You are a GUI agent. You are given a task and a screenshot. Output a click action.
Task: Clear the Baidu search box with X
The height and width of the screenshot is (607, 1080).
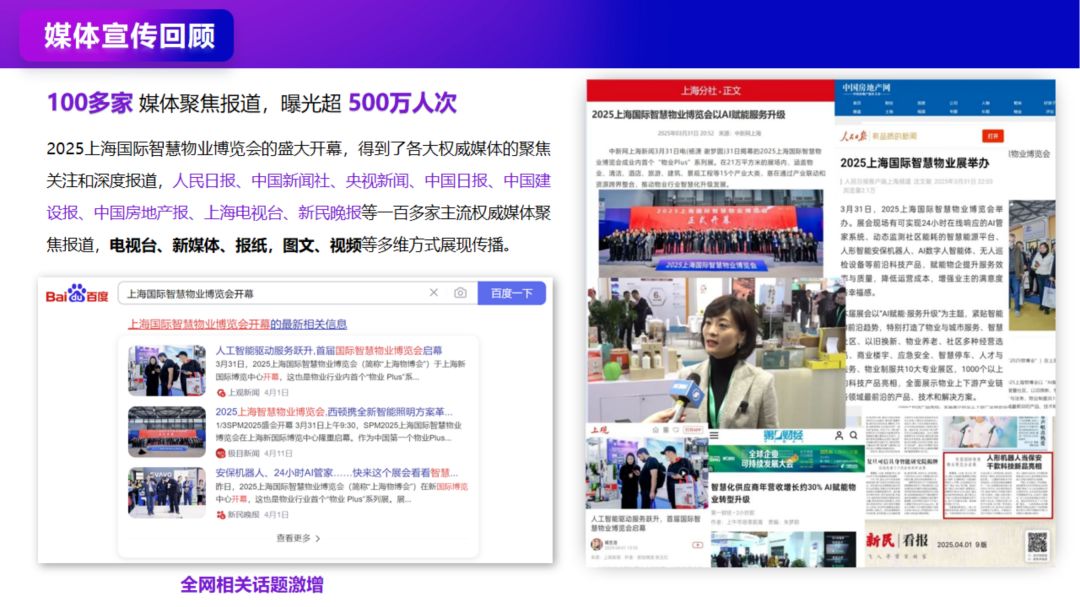[x=434, y=293]
